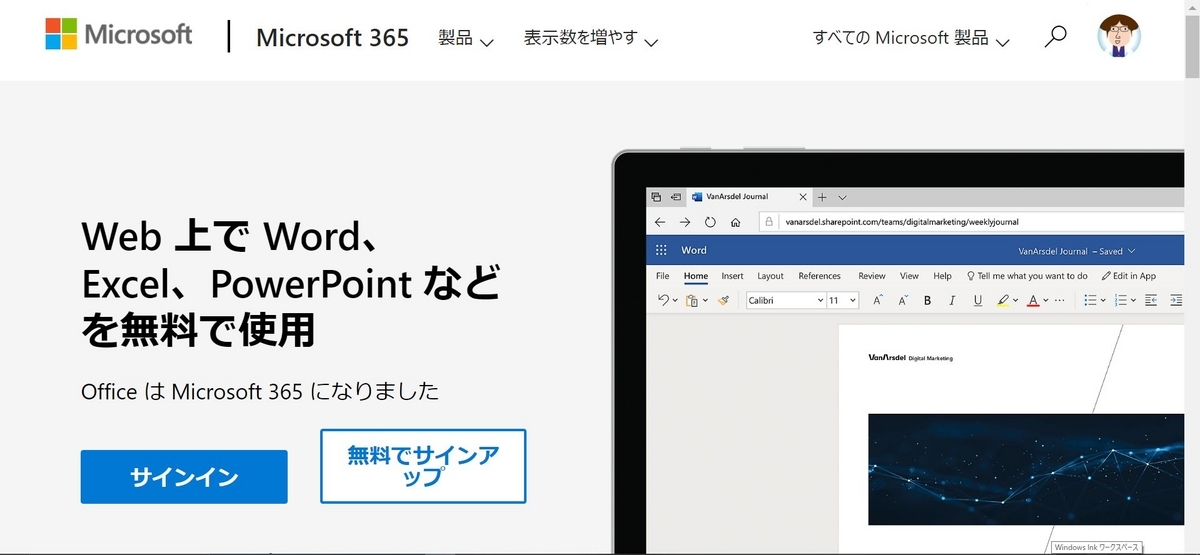Click the Word app title
The width and height of the screenshot is (1200, 555).
click(x=694, y=250)
